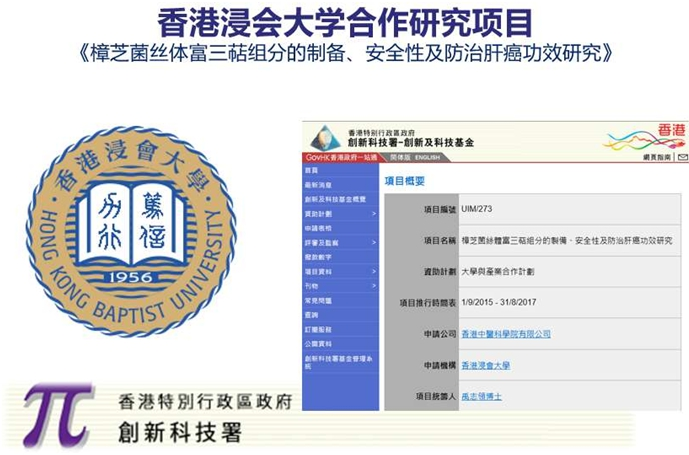Open 撥款數字 sidebar item
Image resolution: width=689 pixels, height=455 pixels.
click(318, 257)
